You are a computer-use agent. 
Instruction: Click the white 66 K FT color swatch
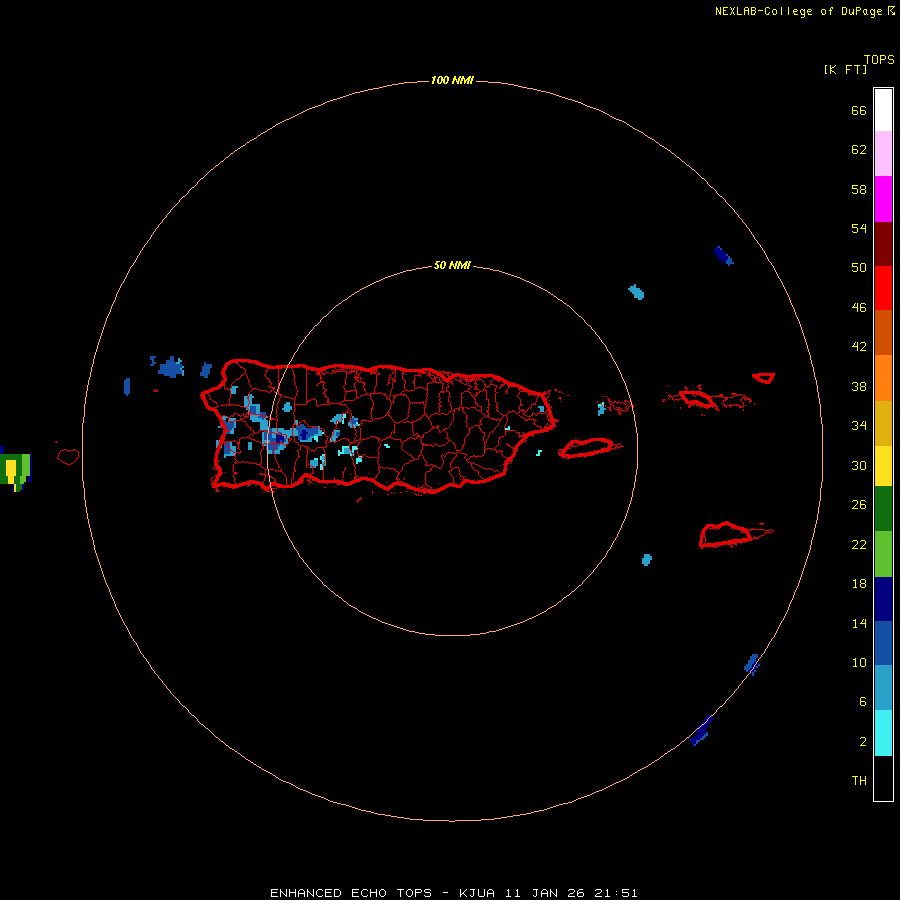point(883,110)
